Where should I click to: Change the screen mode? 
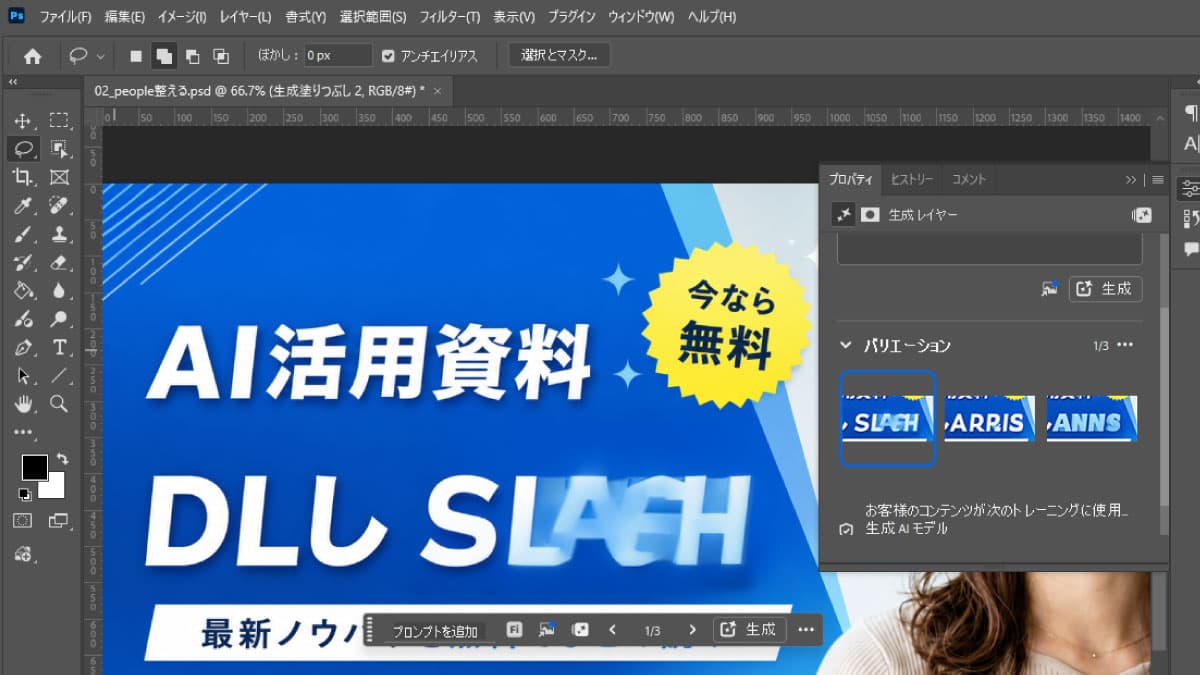59,521
